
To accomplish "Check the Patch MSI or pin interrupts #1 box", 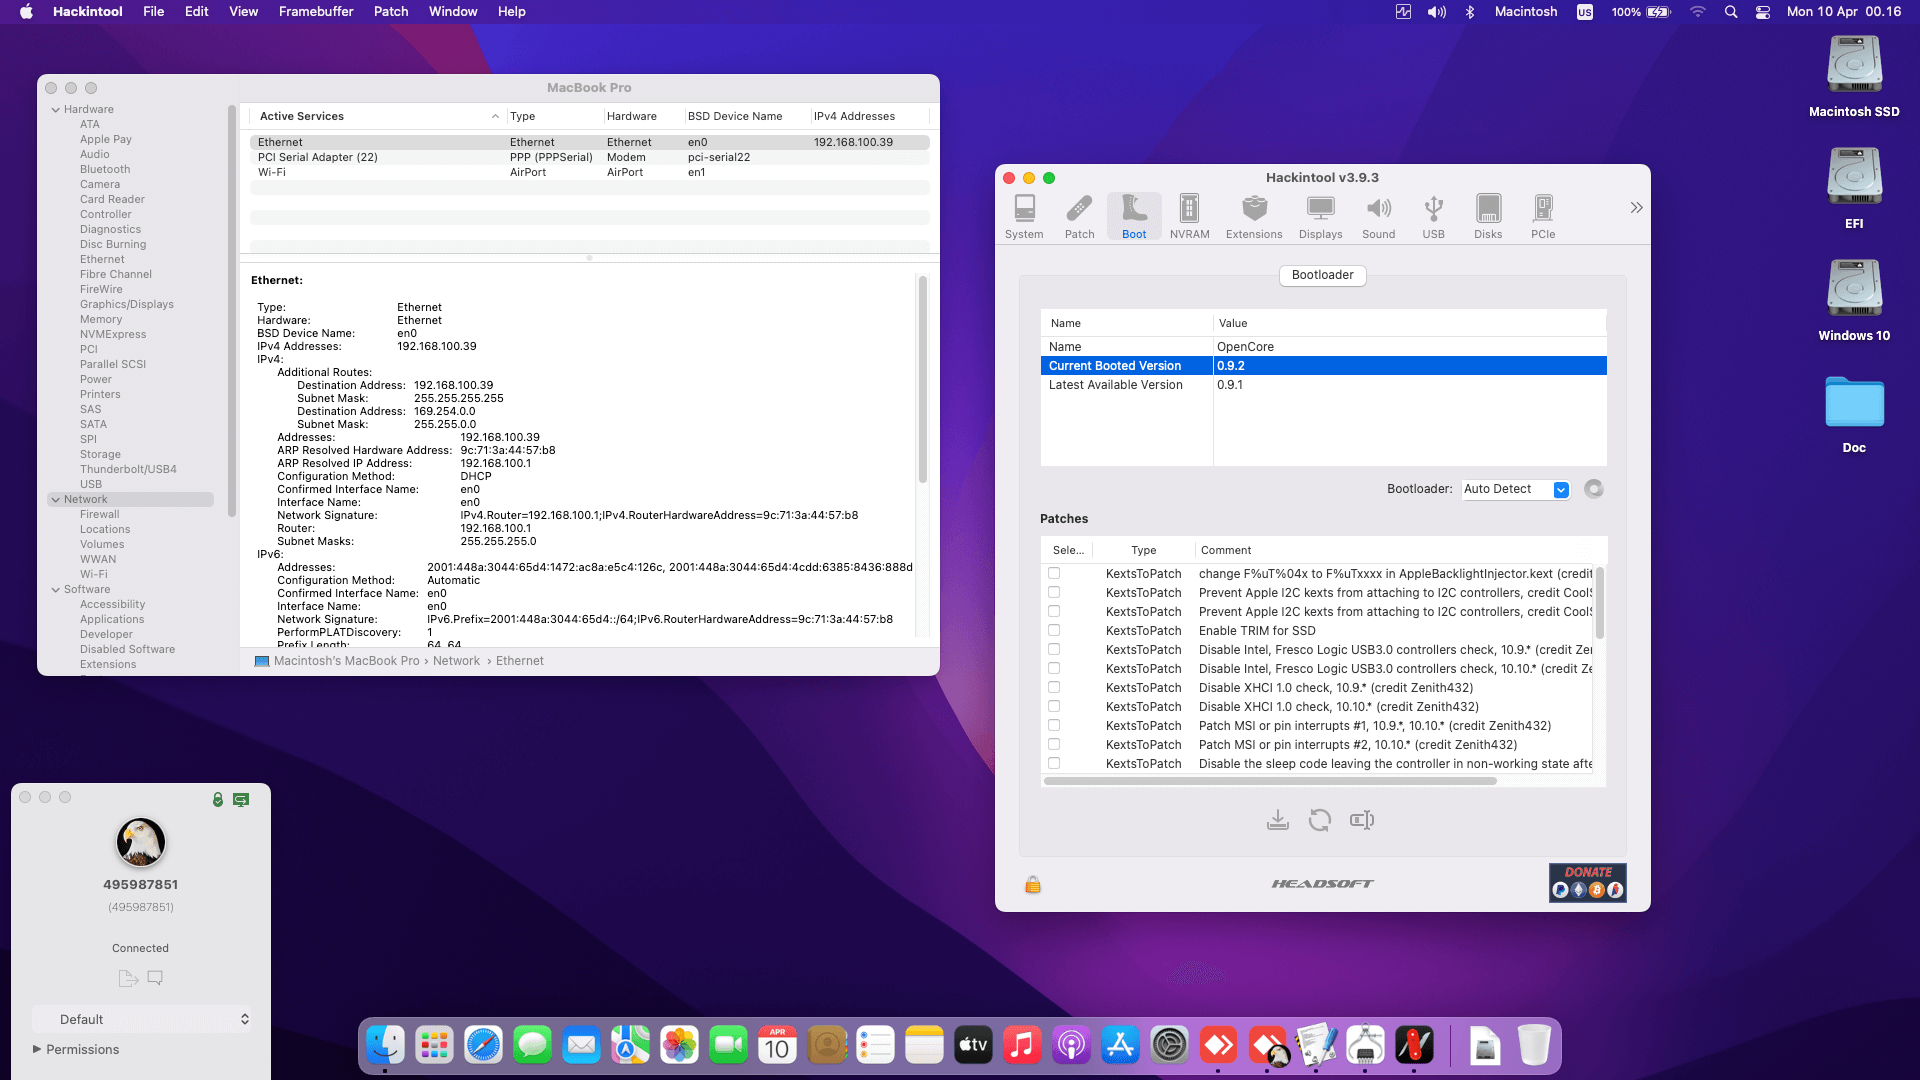I will pos(1054,725).
